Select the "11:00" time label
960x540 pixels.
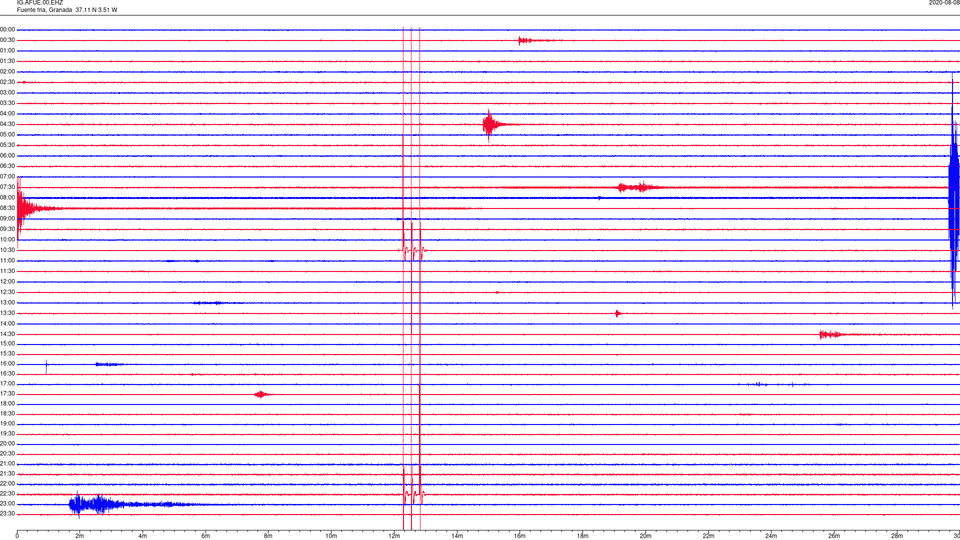tap(7, 261)
